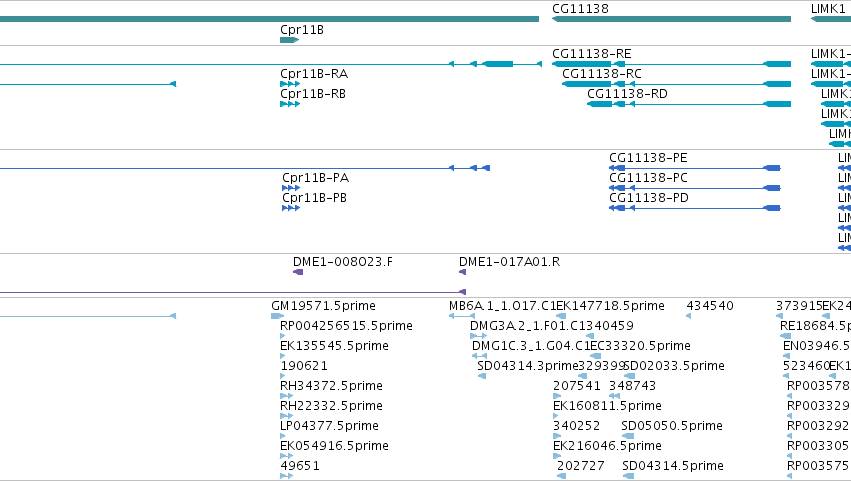The width and height of the screenshot is (851, 481).
Task: Click the 49651 EST label
Action: pyautogui.click(x=300, y=466)
